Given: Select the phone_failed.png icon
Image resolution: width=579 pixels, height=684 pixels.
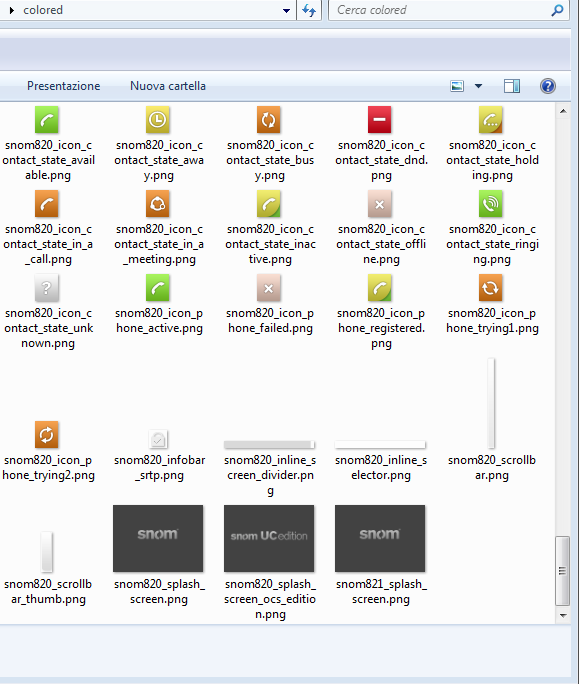Looking at the screenshot, I should (269, 288).
